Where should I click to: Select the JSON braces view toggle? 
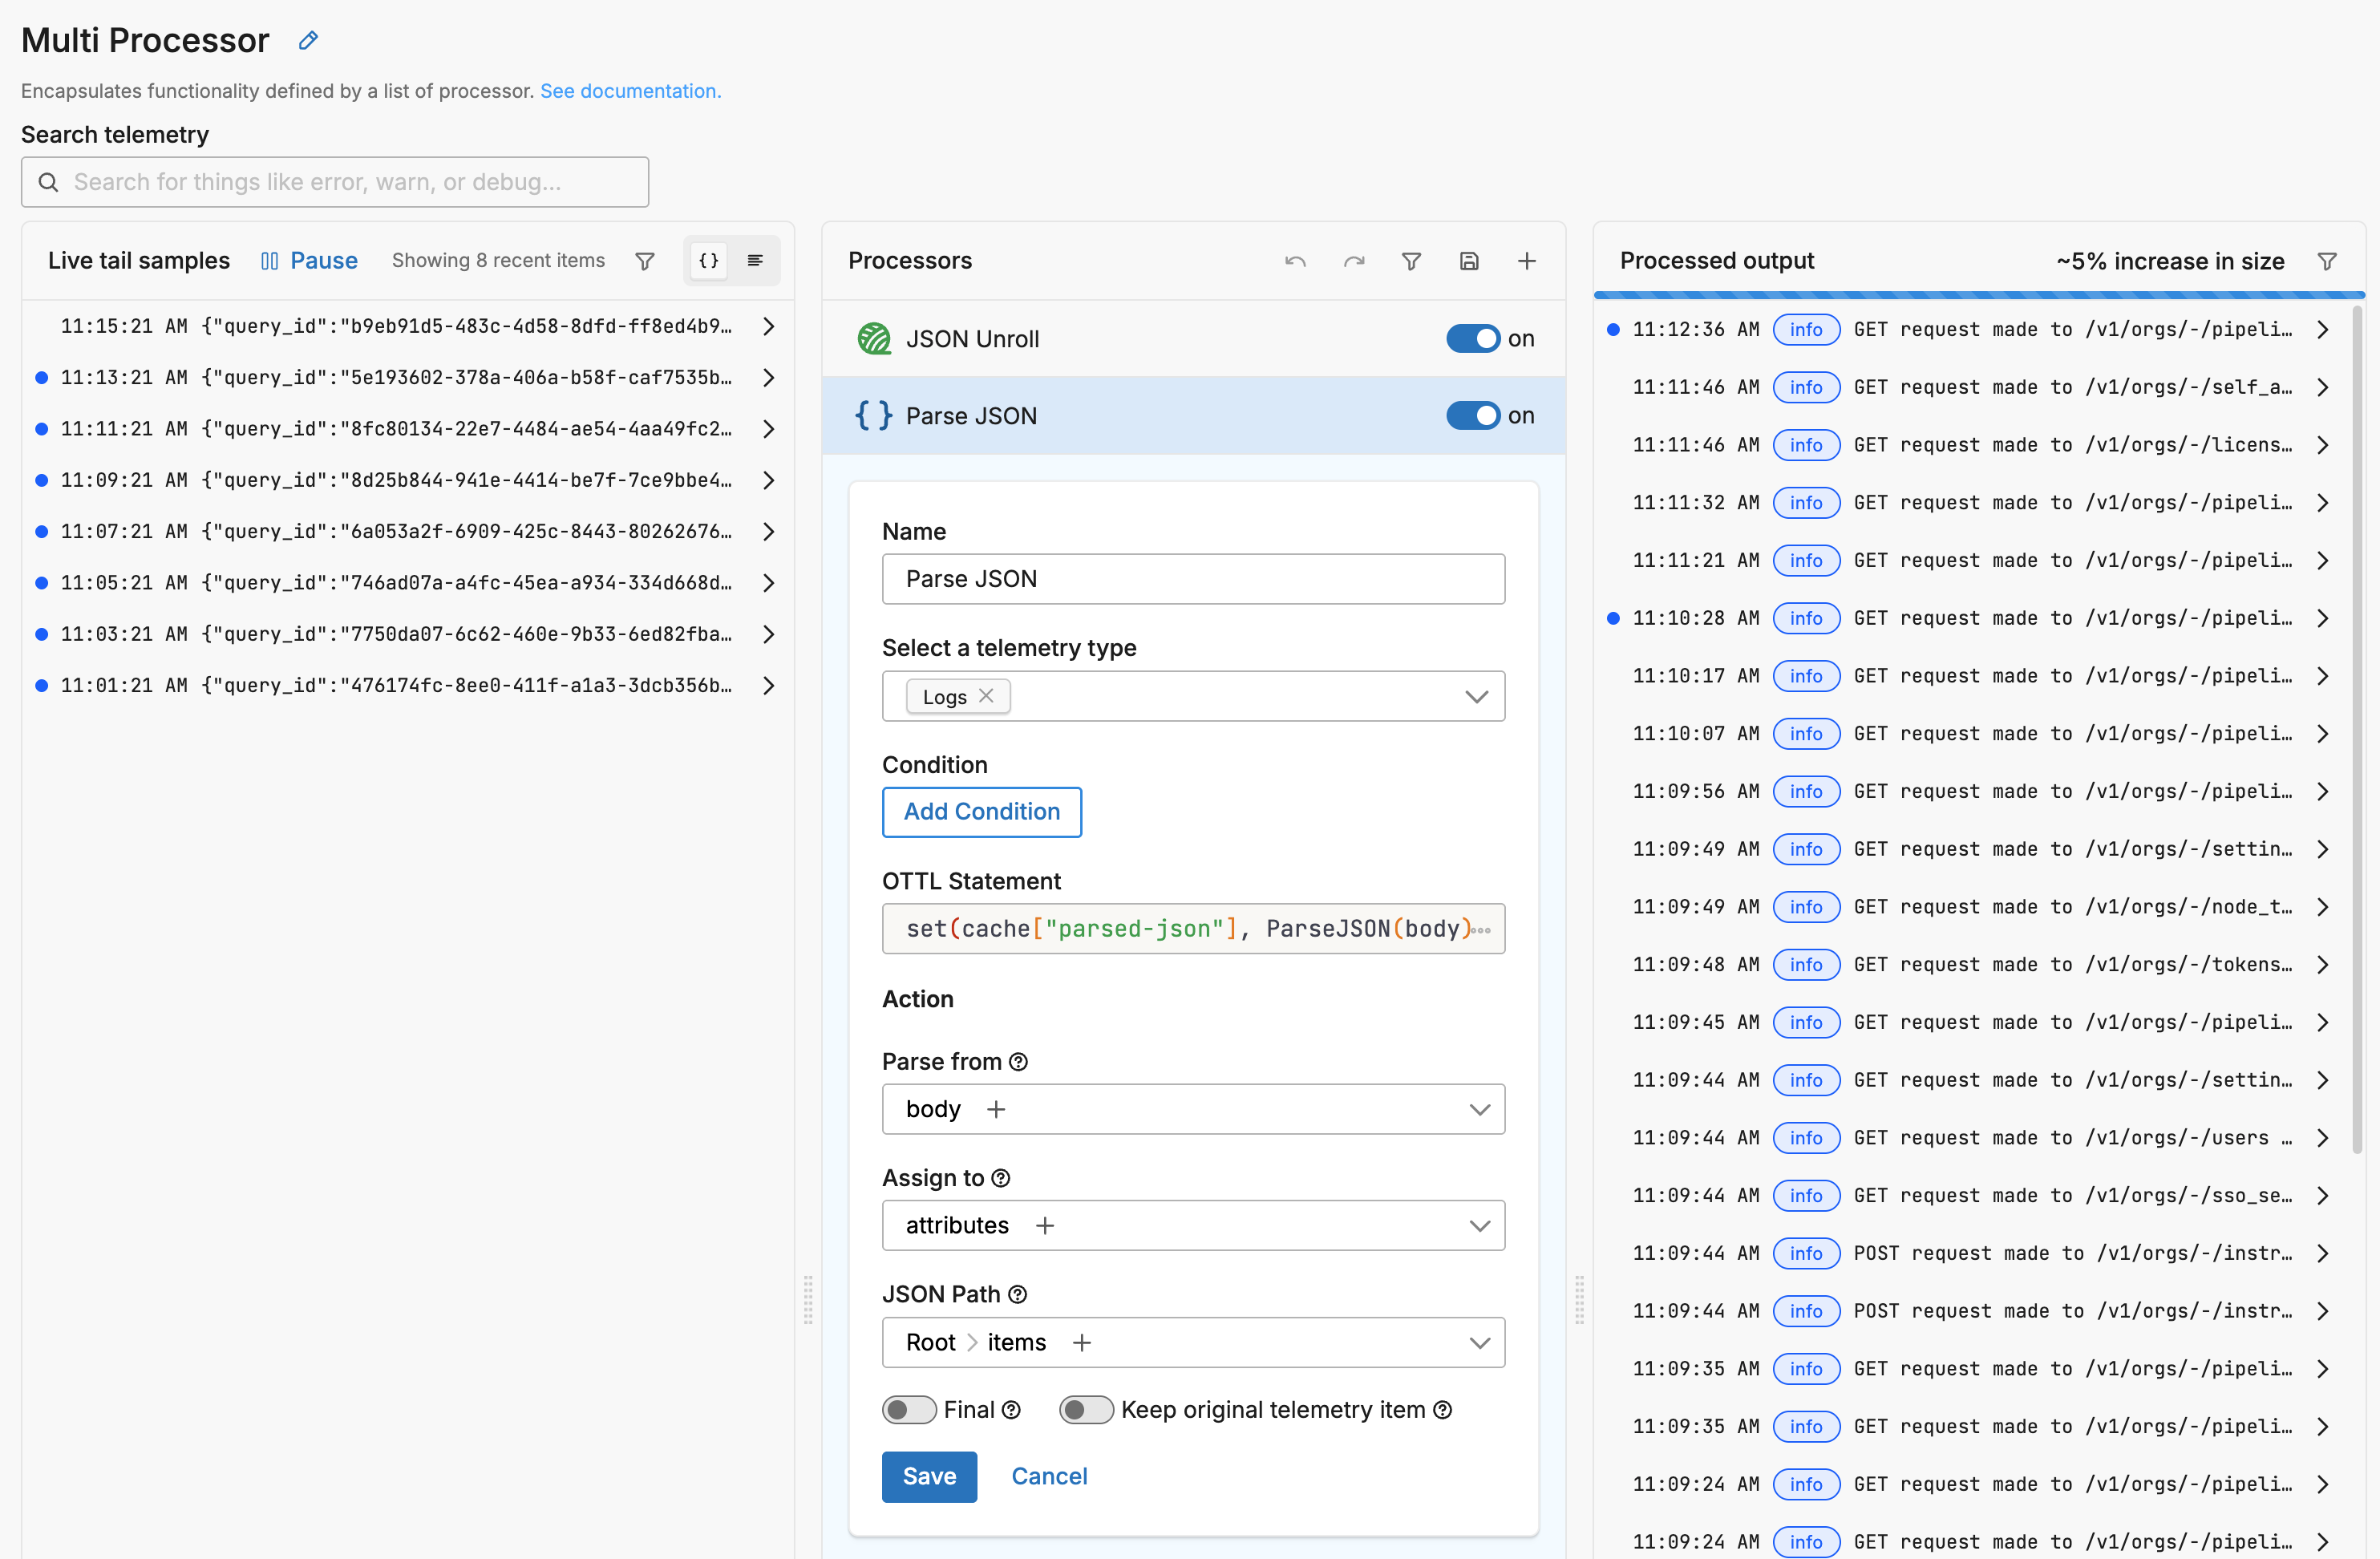[707, 260]
